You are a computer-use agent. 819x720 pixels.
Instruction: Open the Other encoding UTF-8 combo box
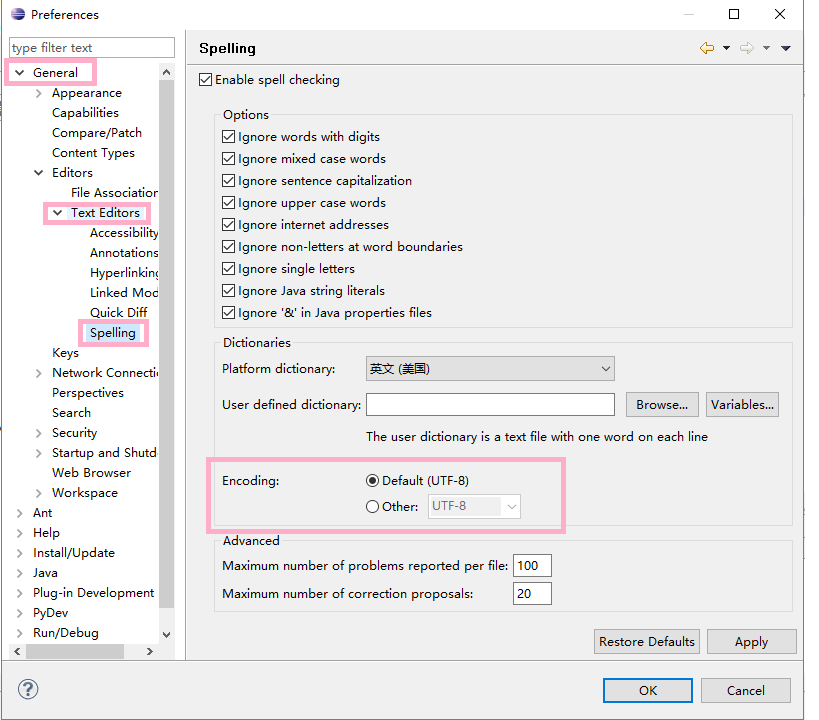[474, 506]
